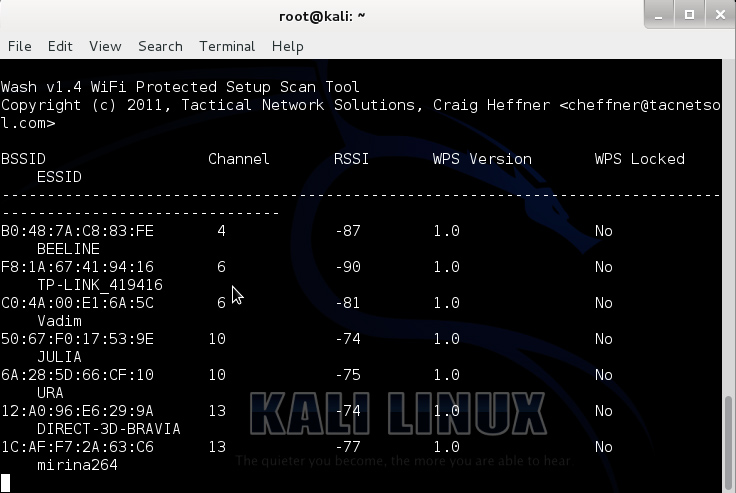Viewport: 736px width, 493px height.
Task: Open the Edit menu
Action: [x=60, y=46]
